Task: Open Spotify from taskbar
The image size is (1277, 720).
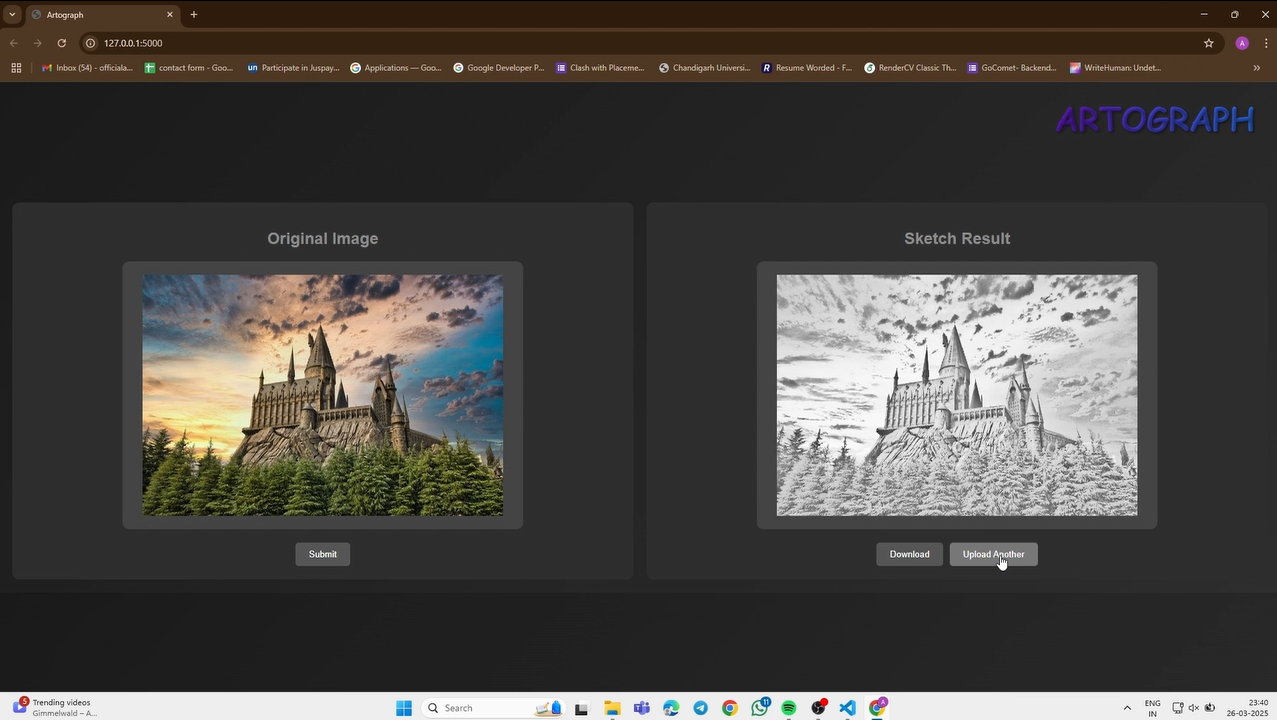Action: [x=789, y=708]
